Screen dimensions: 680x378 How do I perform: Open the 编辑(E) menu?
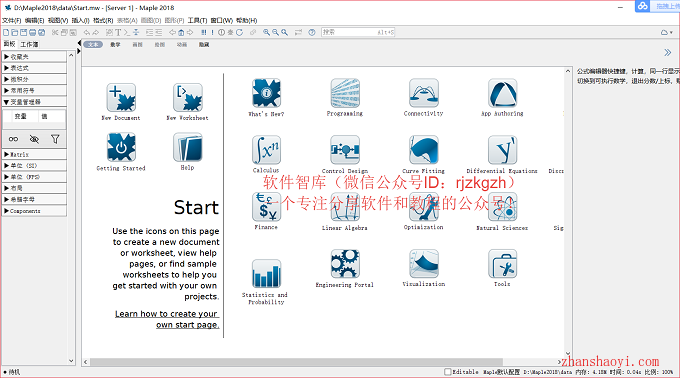pyautogui.click(x=34, y=20)
